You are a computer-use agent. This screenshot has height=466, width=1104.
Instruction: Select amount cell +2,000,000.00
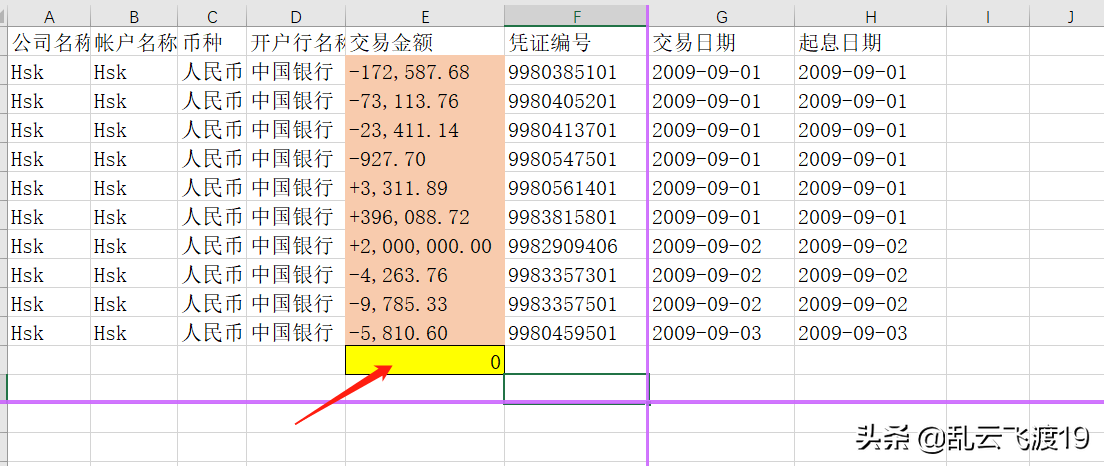click(x=425, y=246)
